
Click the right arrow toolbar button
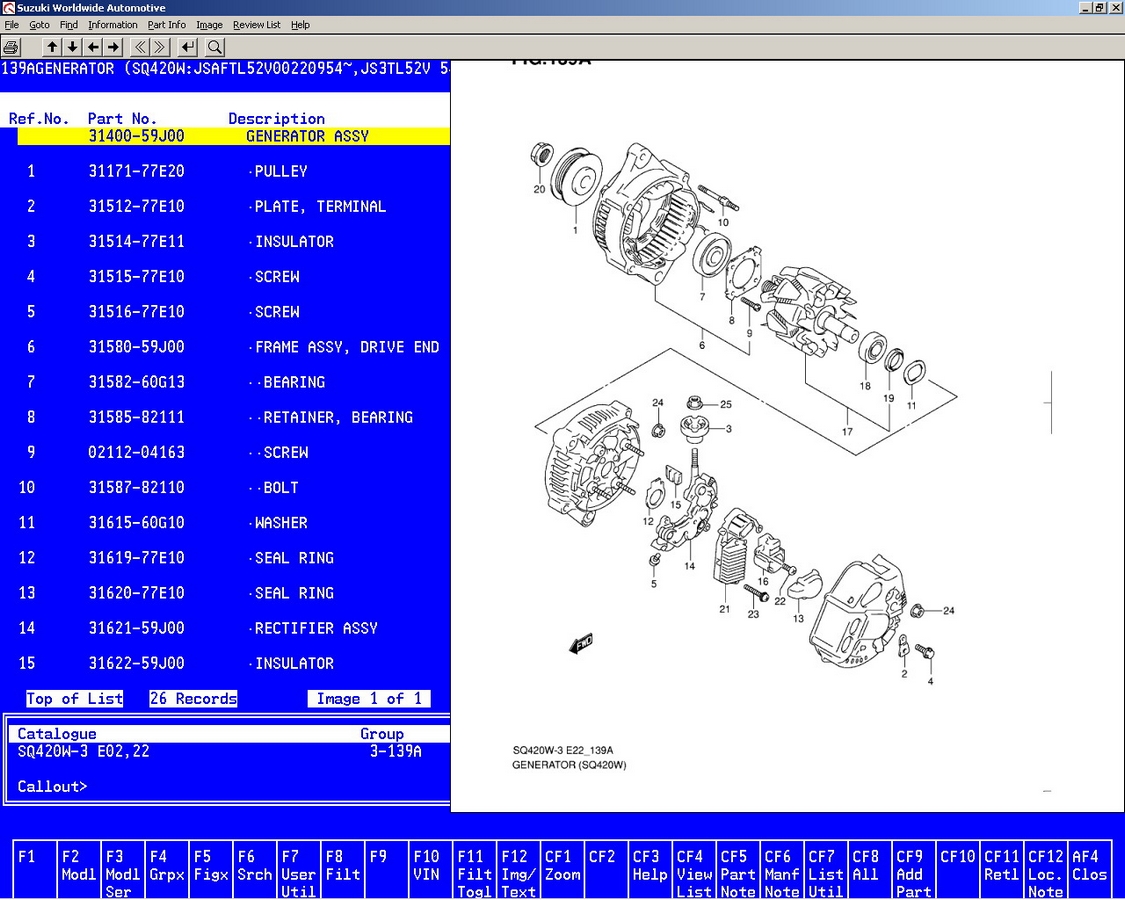pos(113,47)
